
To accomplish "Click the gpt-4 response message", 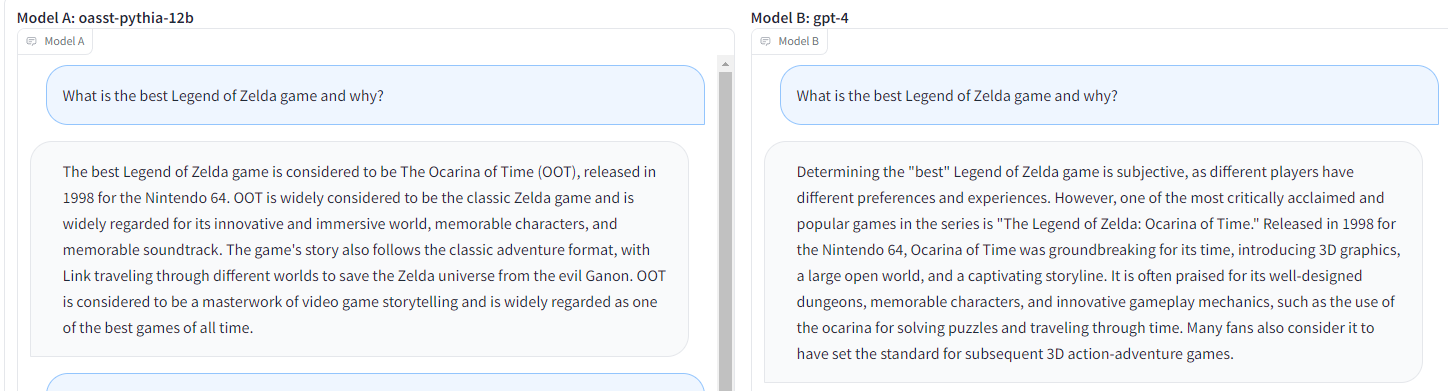I will pyautogui.click(x=1093, y=262).
